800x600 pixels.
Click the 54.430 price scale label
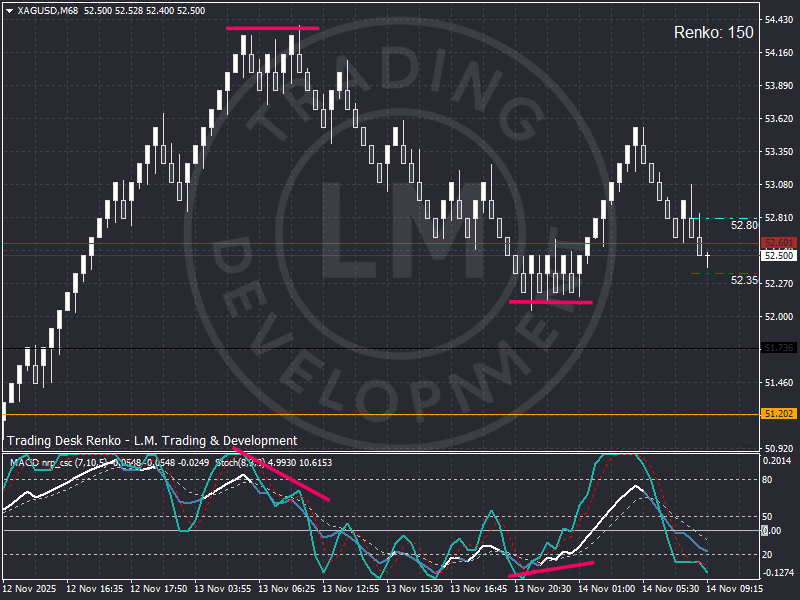click(x=778, y=20)
